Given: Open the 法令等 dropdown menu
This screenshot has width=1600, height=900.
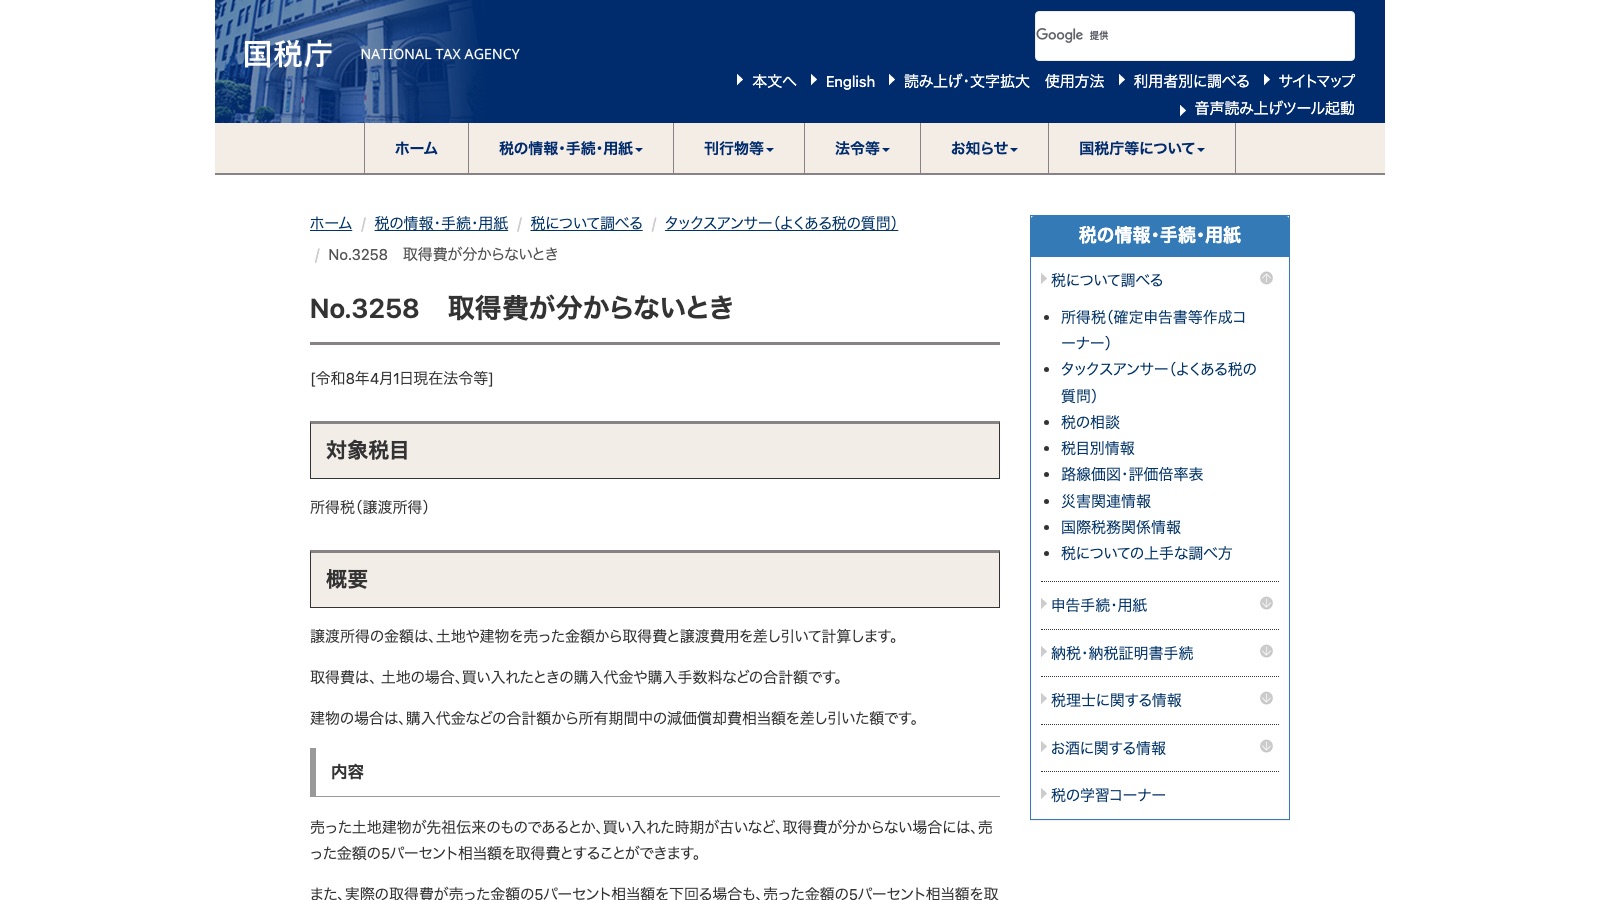Looking at the screenshot, I should click(x=862, y=148).
